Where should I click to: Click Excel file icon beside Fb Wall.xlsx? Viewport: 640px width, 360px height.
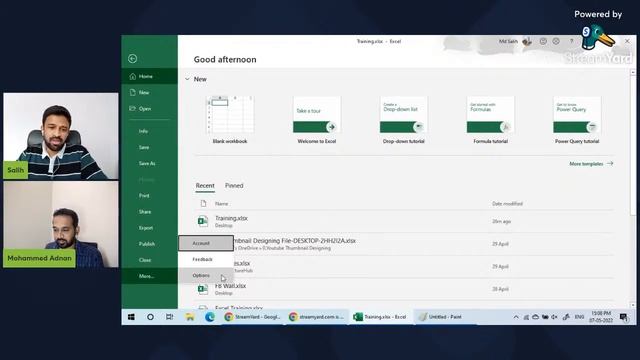pyautogui.click(x=203, y=289)
